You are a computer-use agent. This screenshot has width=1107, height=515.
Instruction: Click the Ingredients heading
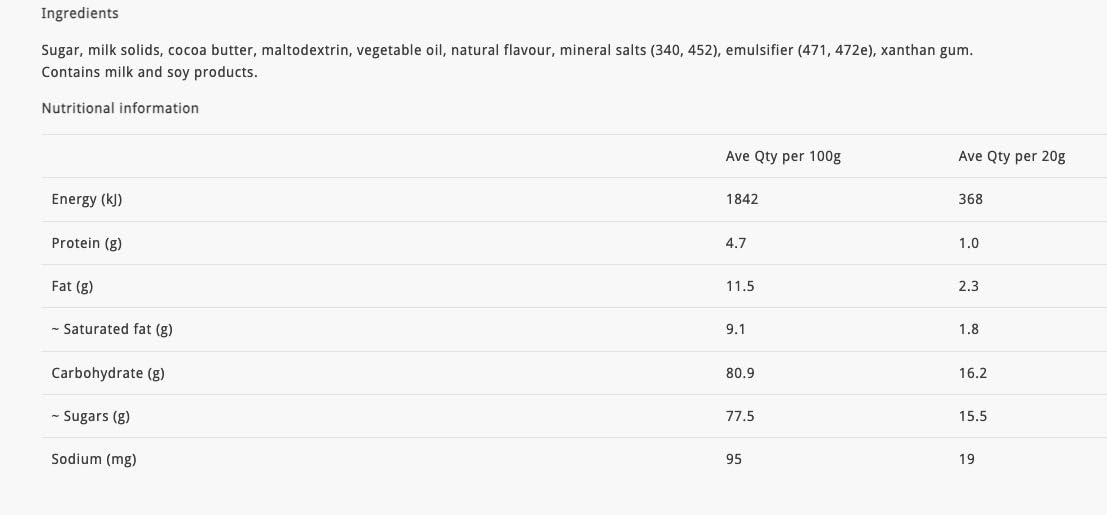pos(79,14)
